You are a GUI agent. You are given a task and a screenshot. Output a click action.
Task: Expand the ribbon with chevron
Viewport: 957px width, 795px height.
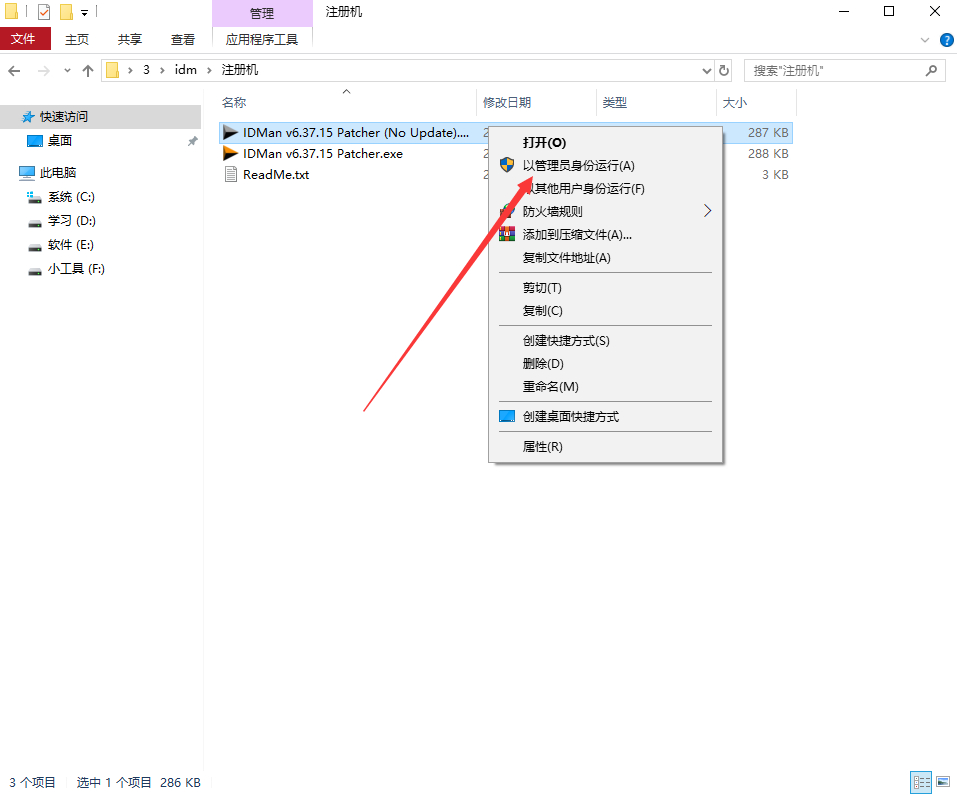point(925,40)
